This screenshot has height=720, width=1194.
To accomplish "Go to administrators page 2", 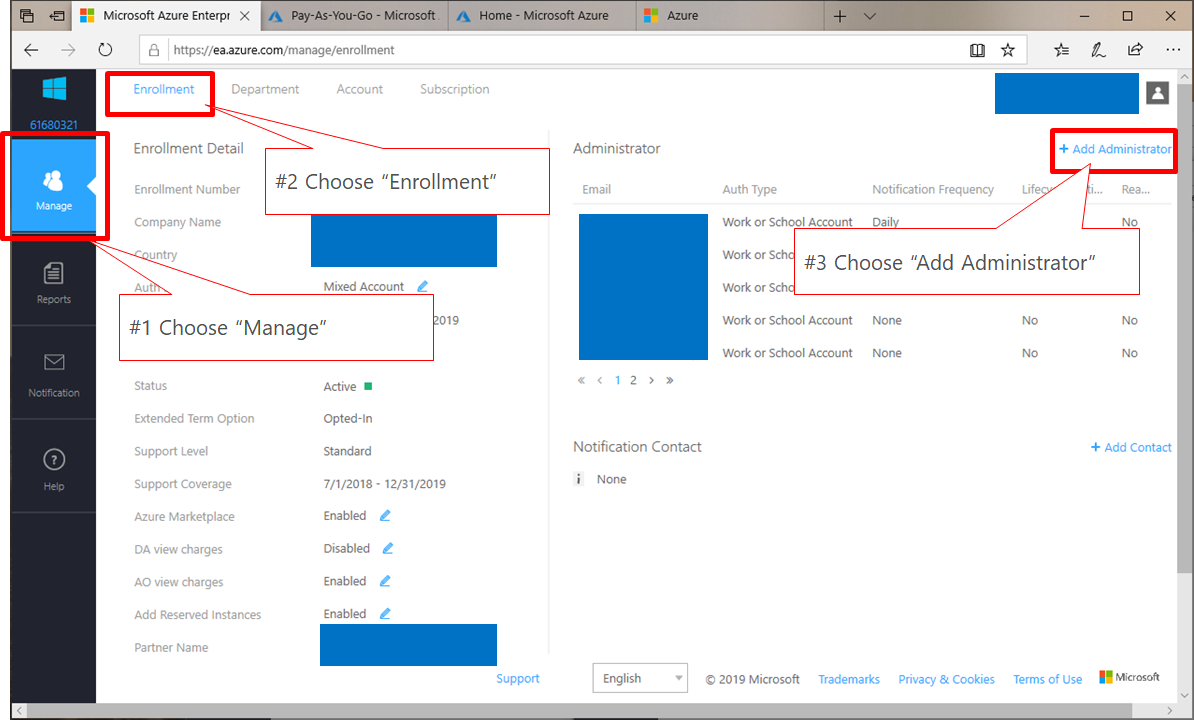I will [633, 381].
